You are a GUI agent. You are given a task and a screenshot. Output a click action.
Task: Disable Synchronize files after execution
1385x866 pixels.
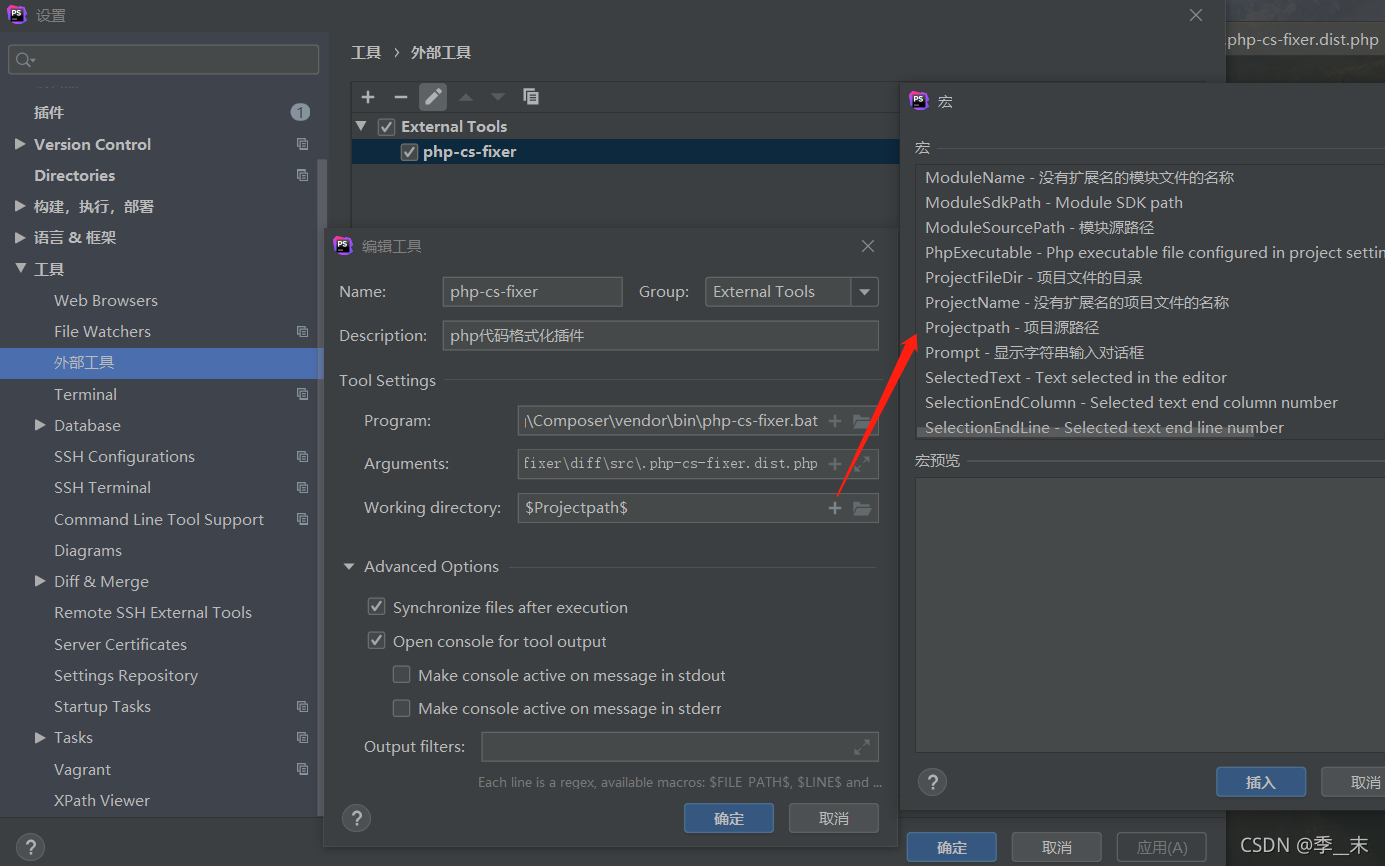point(376,606)
